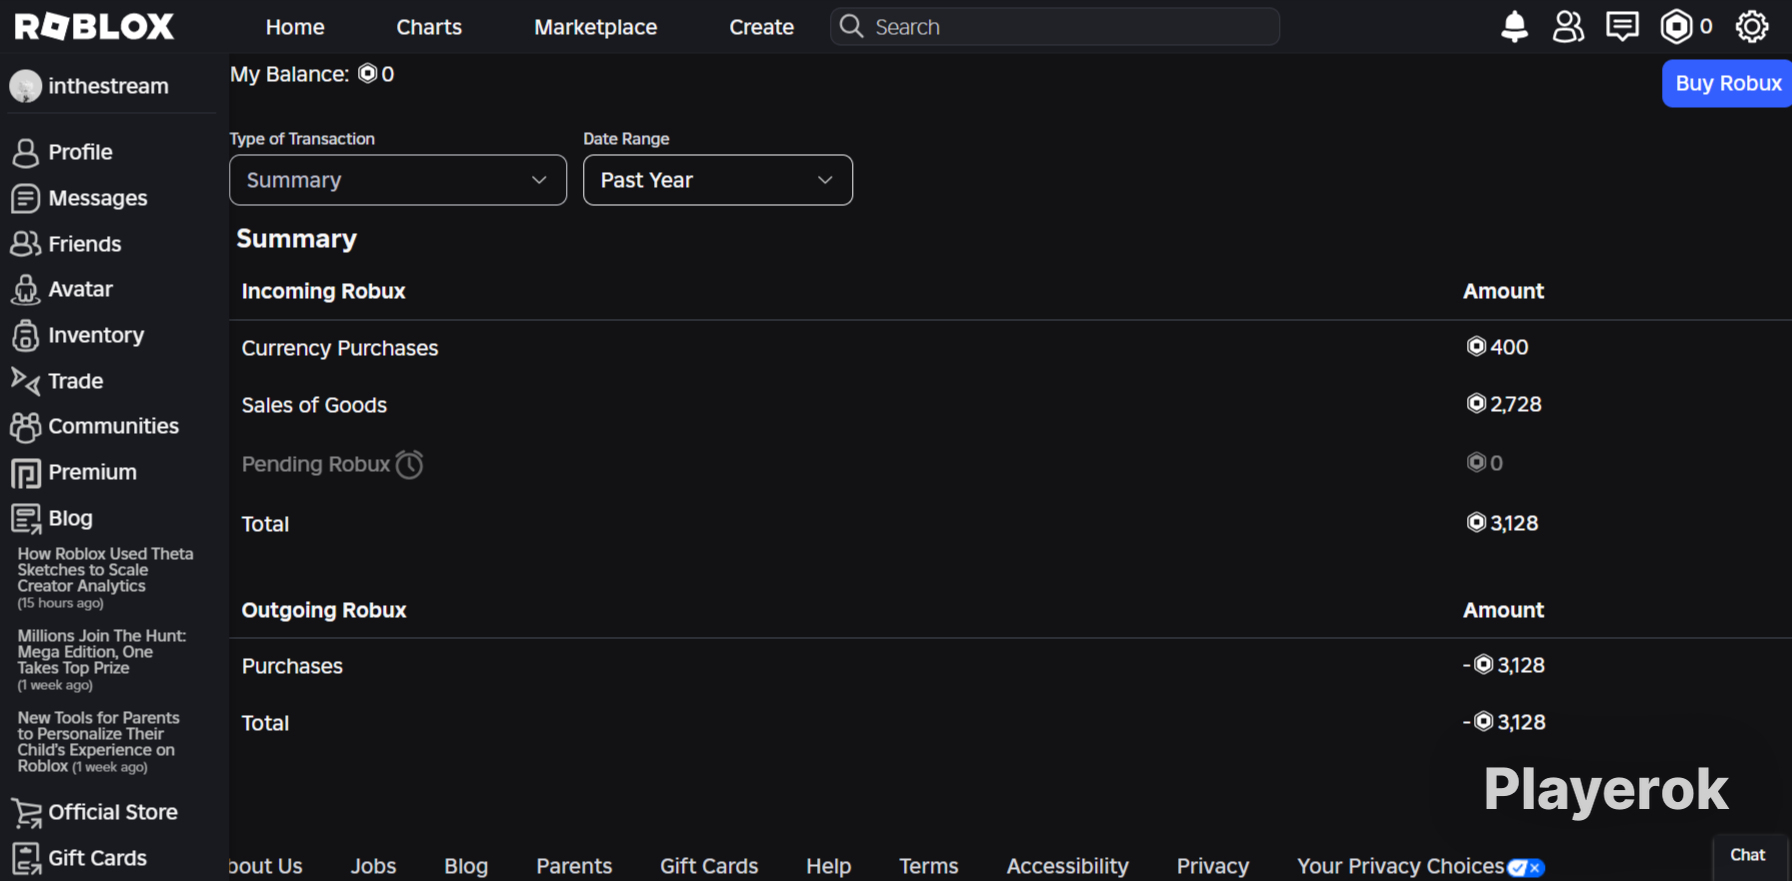Click the Trade sidebar icon
Image resolution: width=1792 pixels, height=881 pixels.
pyautogui.click(x=25, y=381)
